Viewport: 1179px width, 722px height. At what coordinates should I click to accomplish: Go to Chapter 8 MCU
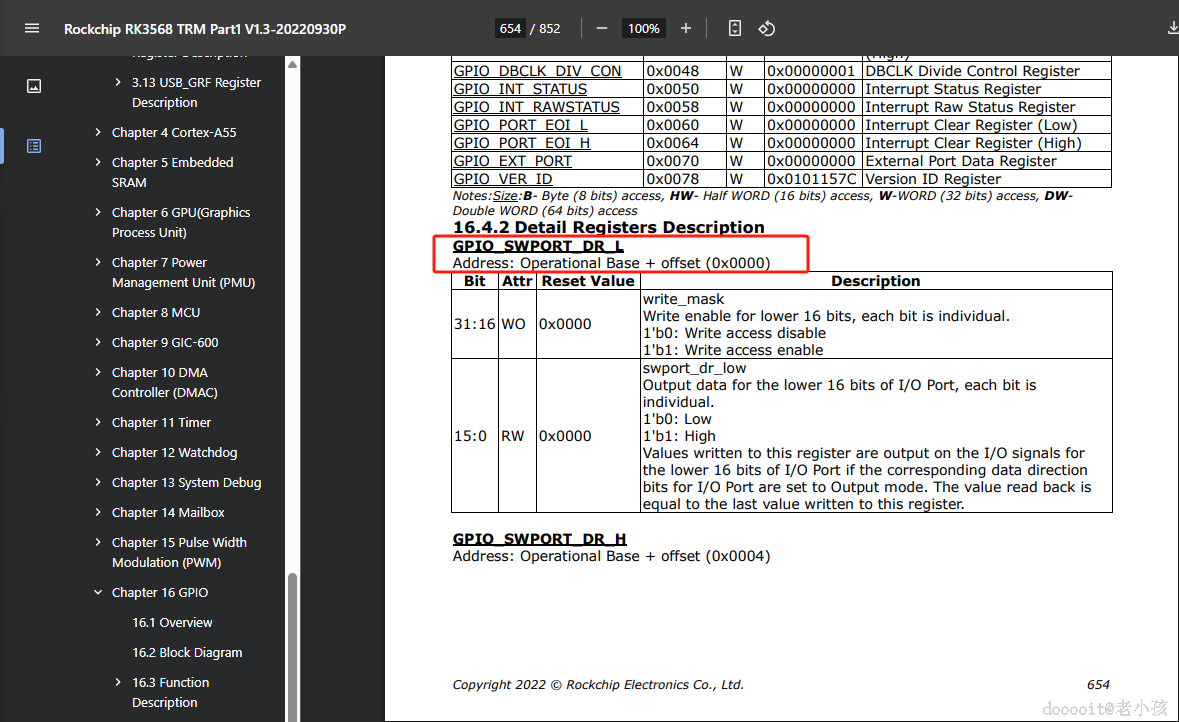[x=156, y=312]
